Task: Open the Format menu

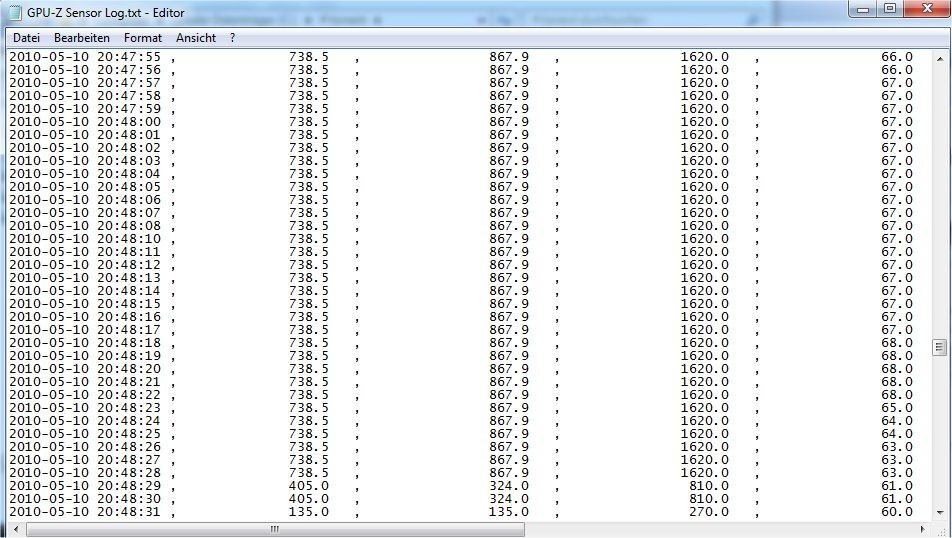Action: click(143, 38)
